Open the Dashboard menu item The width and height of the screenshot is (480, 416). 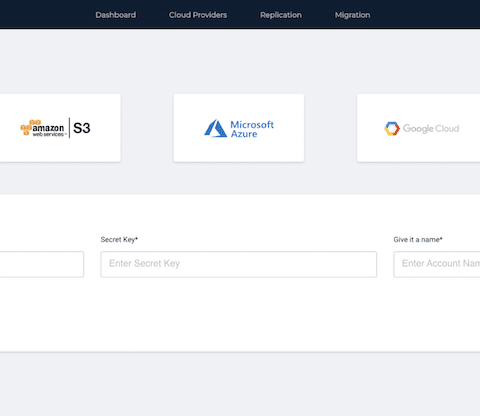[x=115, y=15]
